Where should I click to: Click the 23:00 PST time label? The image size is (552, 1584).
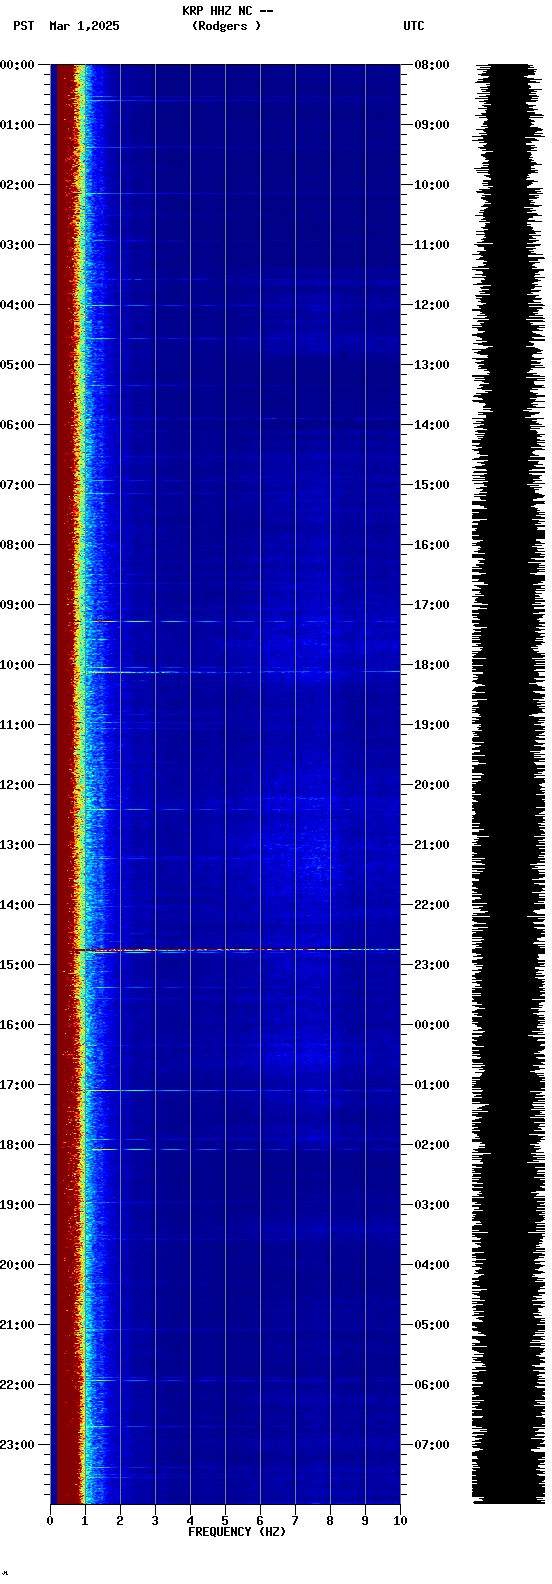[x=18, y=1445]
